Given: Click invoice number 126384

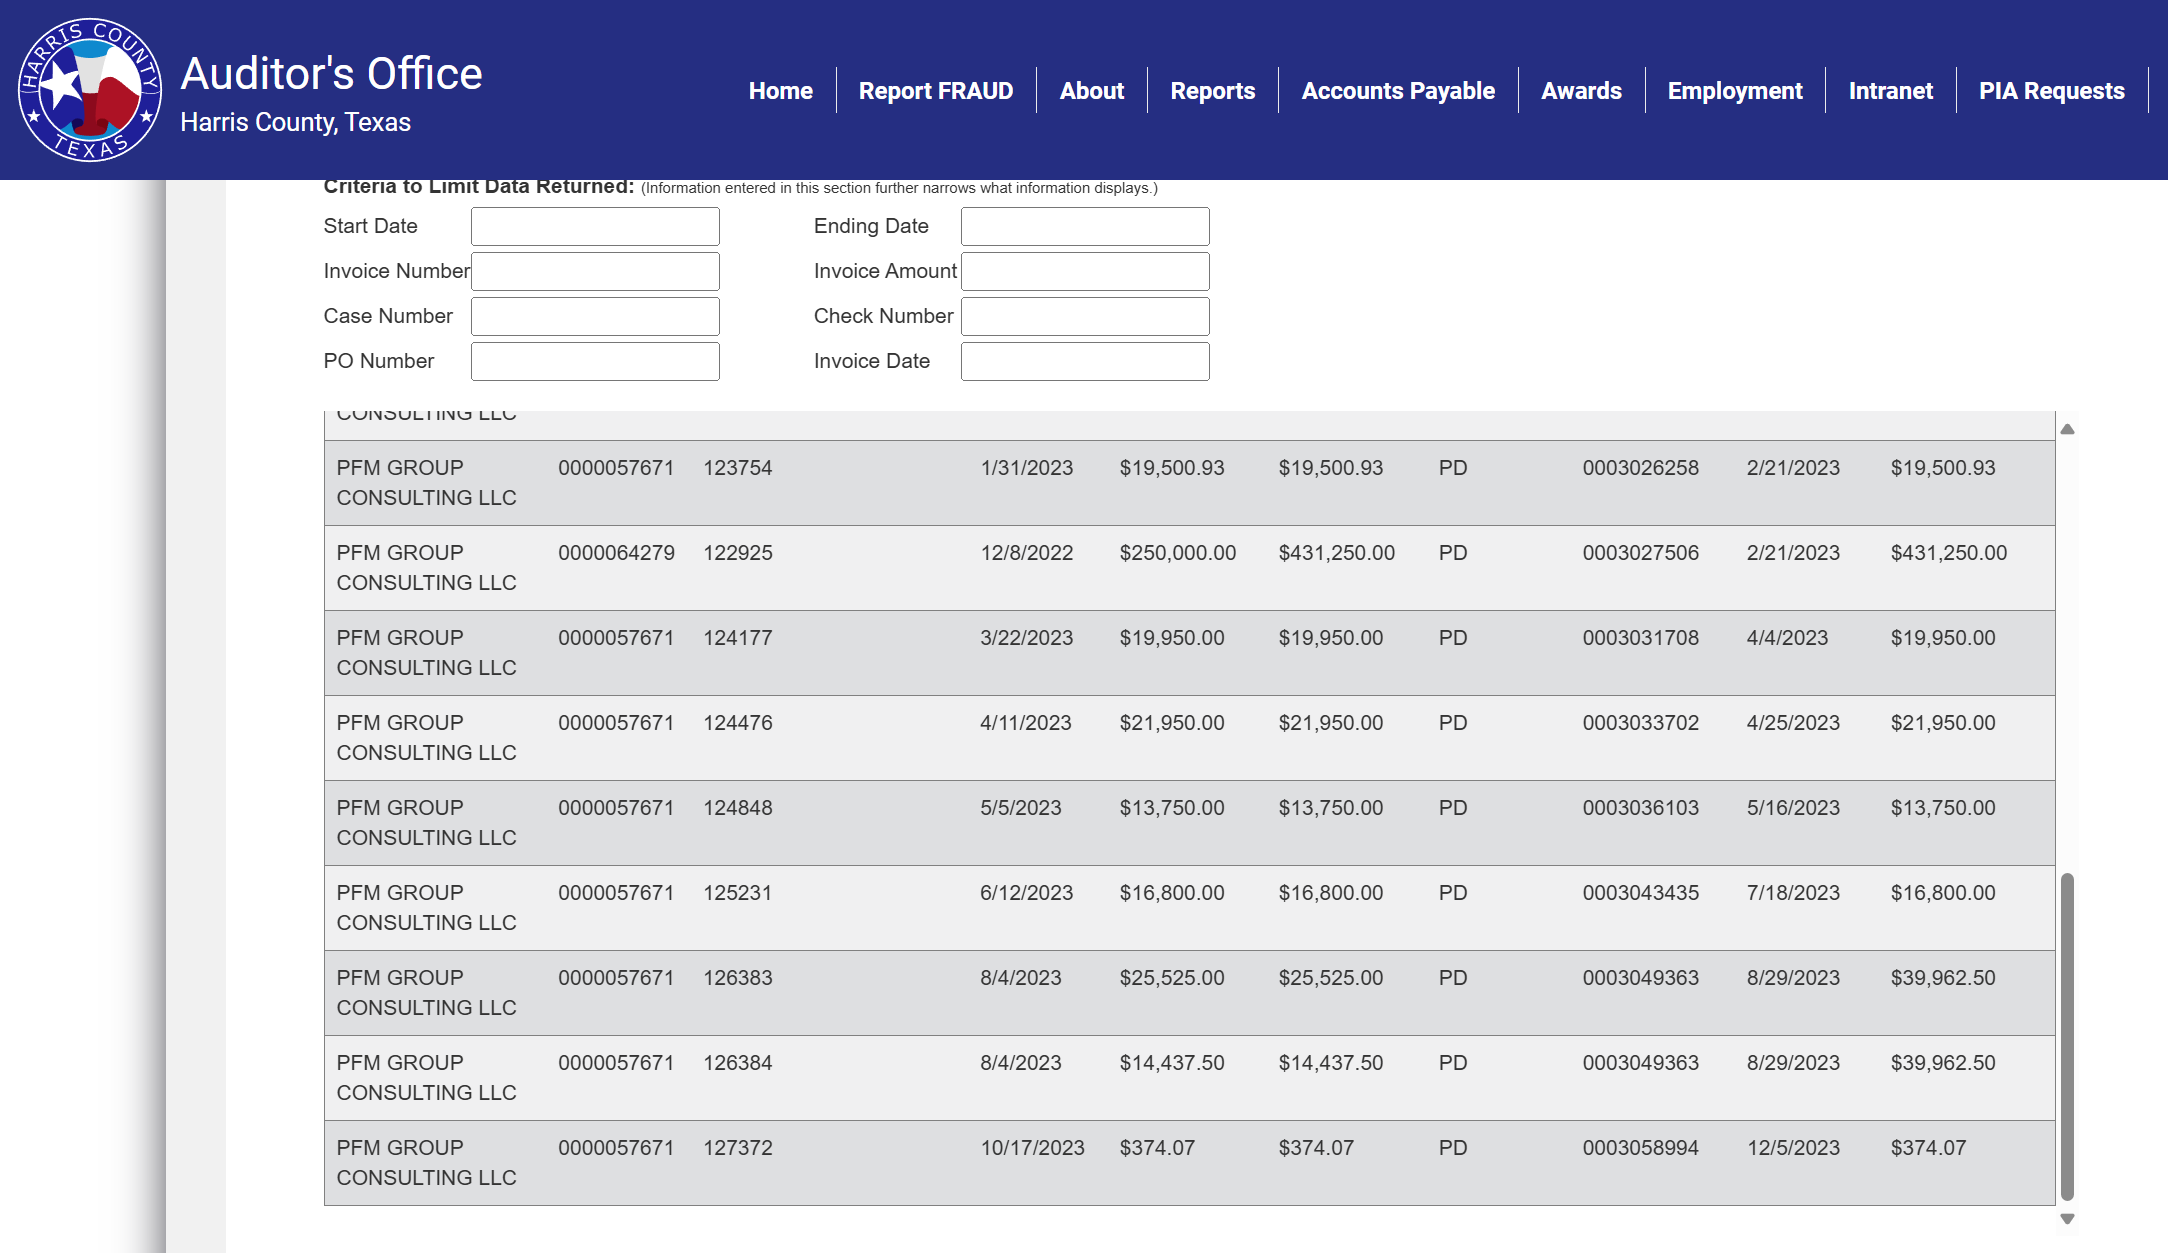Looking at the screenshot, I should click(738, 1063).
